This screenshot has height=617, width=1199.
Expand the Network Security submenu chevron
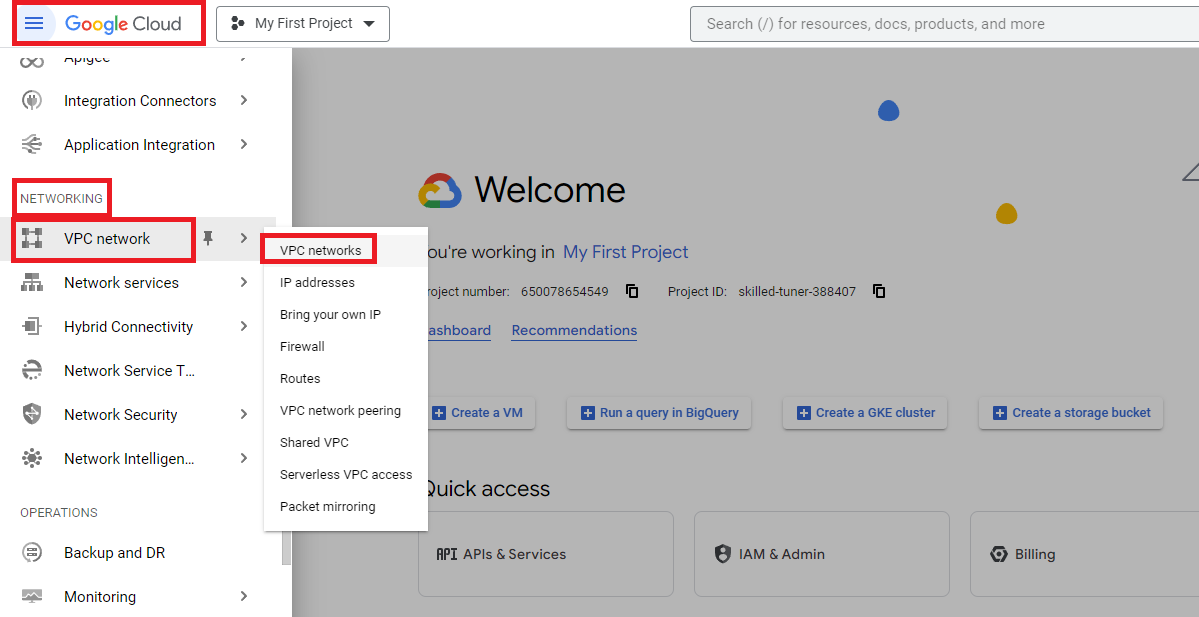click(244, 414)
